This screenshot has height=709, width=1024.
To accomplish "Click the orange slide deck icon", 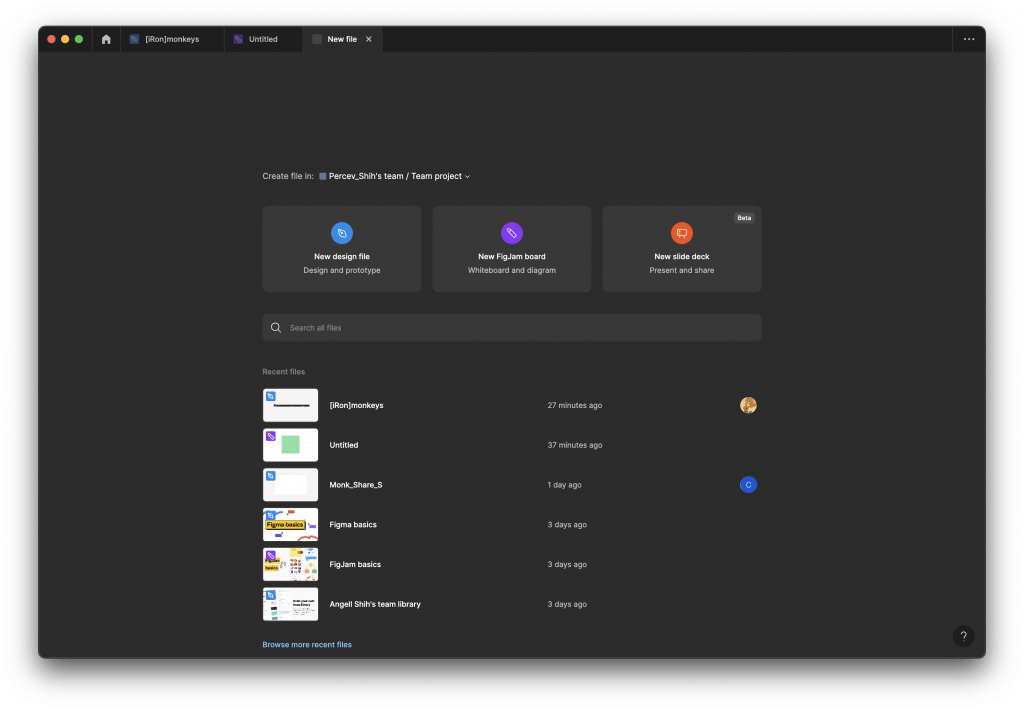I will tap(681, 233).
